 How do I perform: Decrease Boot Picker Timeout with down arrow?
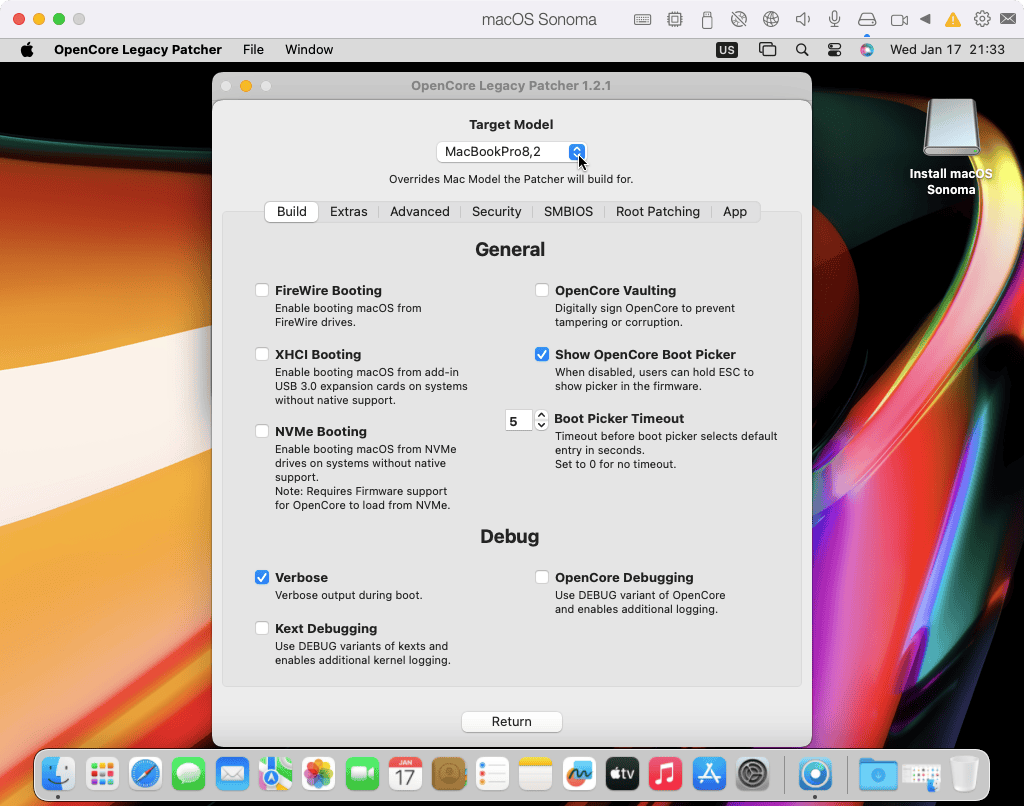coord(541,426)
